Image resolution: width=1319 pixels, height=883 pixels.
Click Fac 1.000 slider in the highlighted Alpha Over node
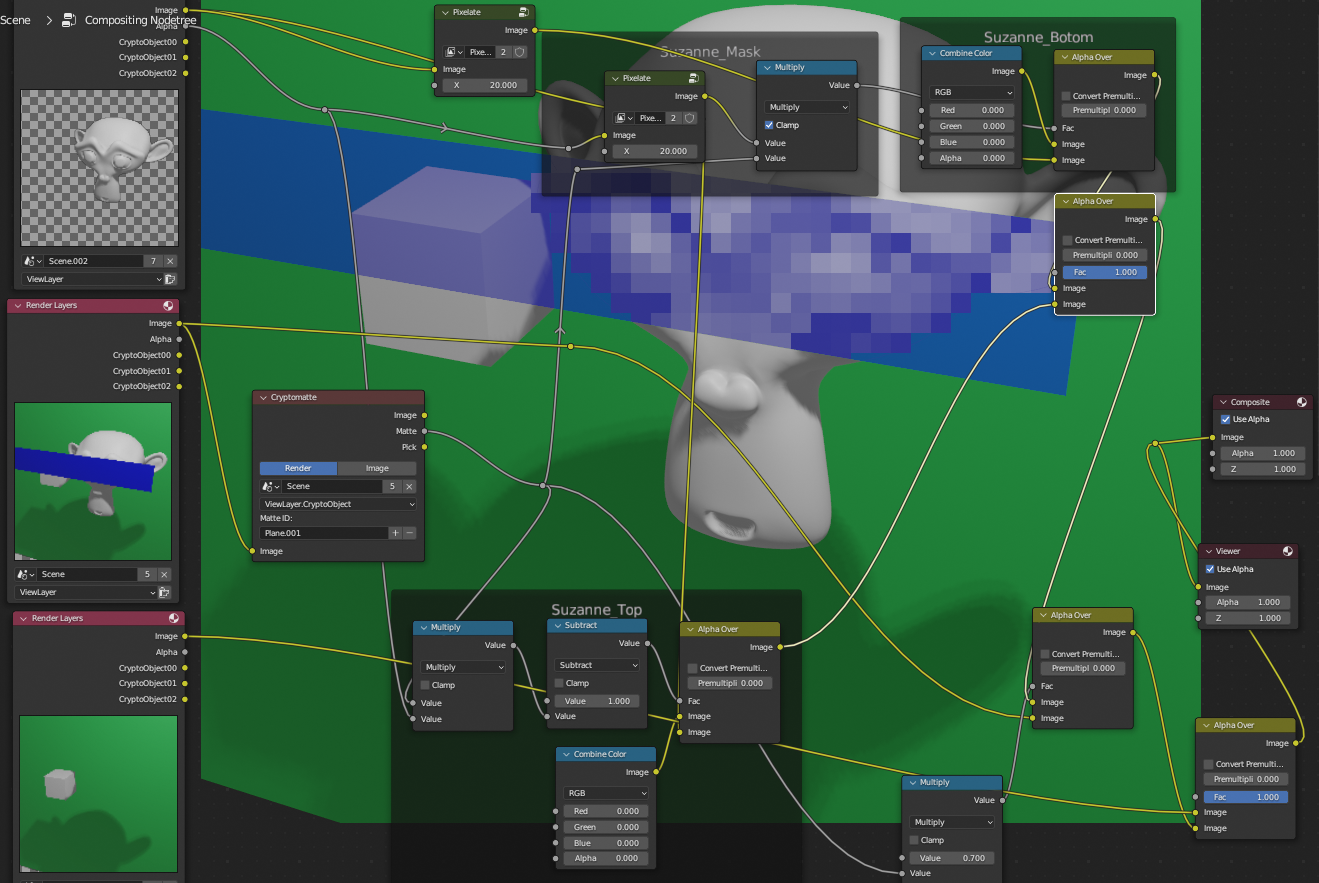[x=1105, y=272]
